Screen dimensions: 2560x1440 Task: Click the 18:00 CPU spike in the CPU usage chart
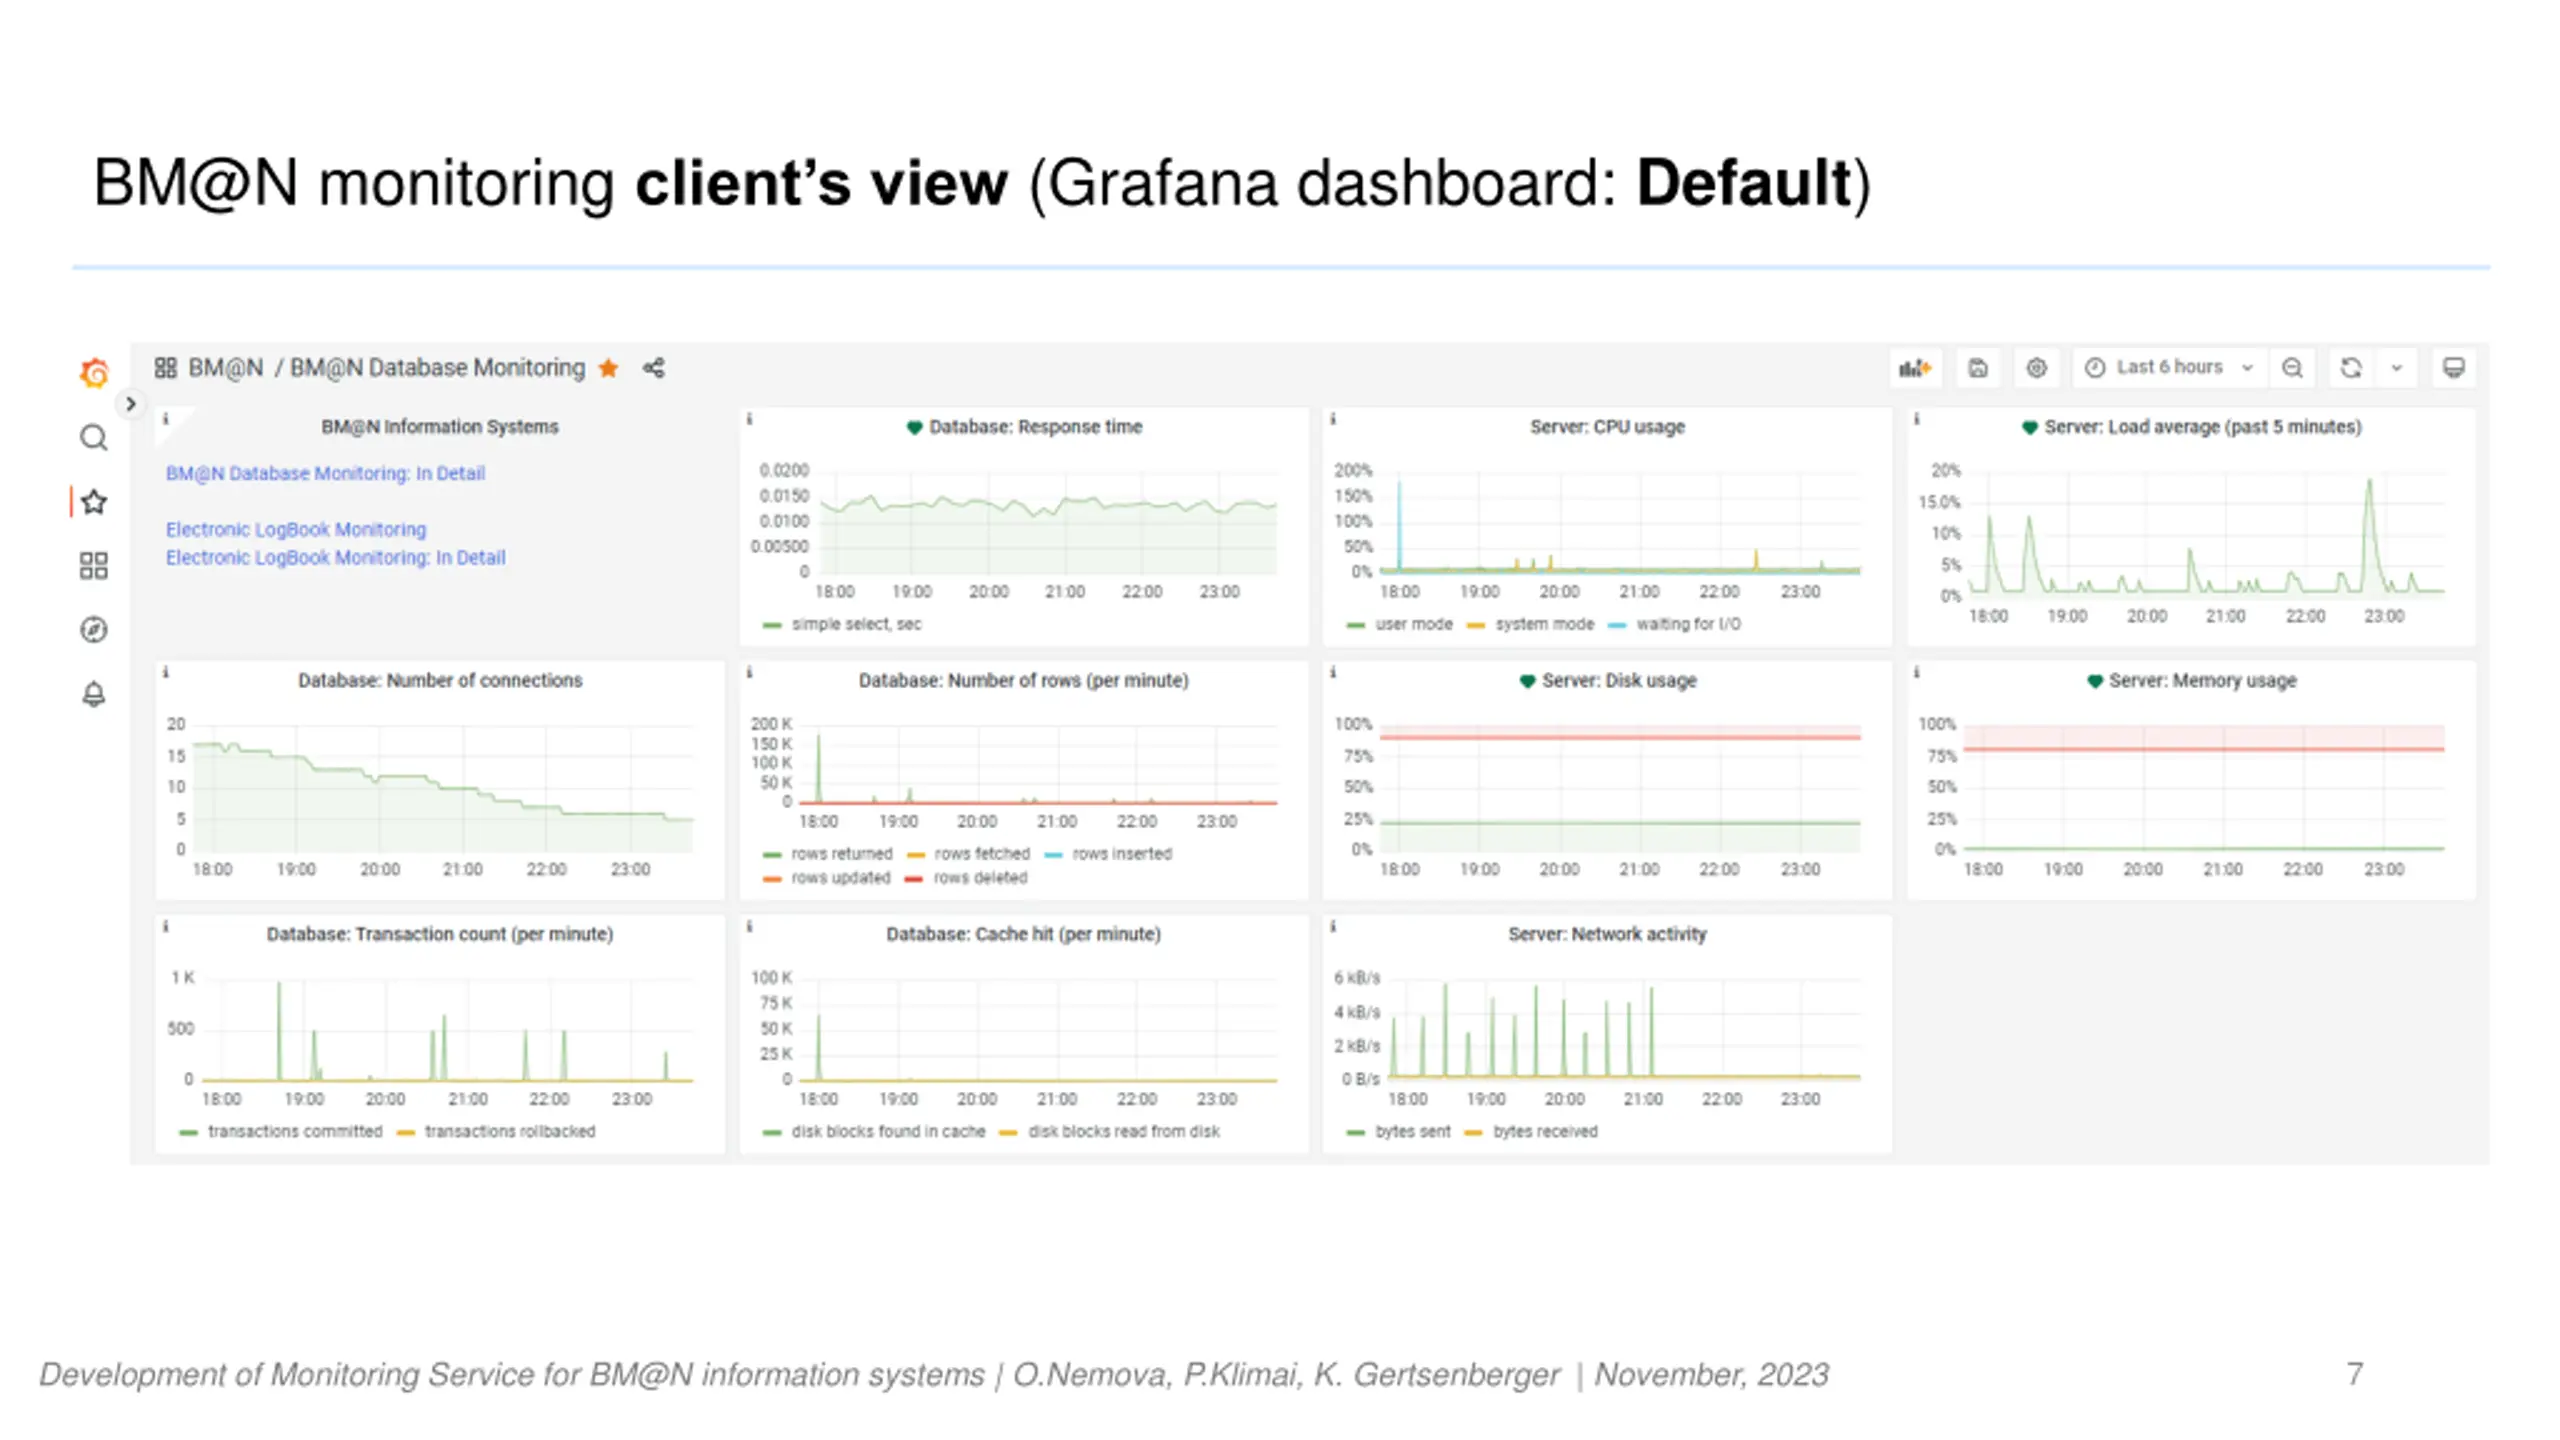pyautogui.click(x=1399, y=525)
